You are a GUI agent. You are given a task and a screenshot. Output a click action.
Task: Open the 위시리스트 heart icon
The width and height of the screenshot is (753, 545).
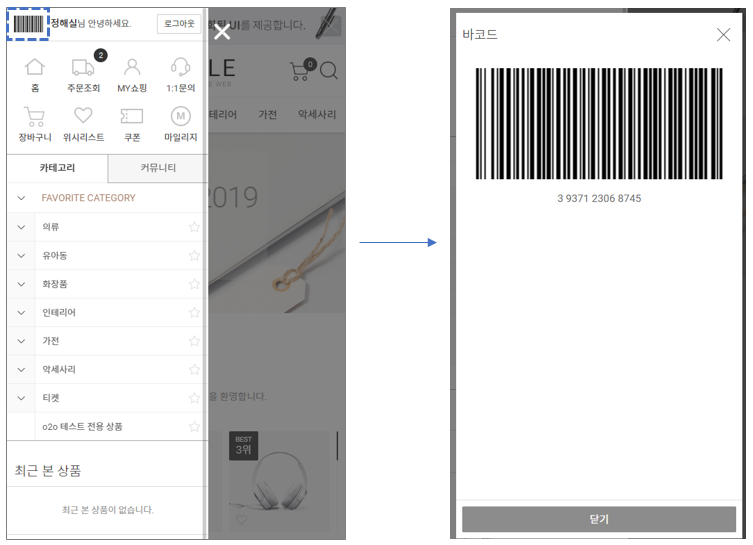click(83, 116)
